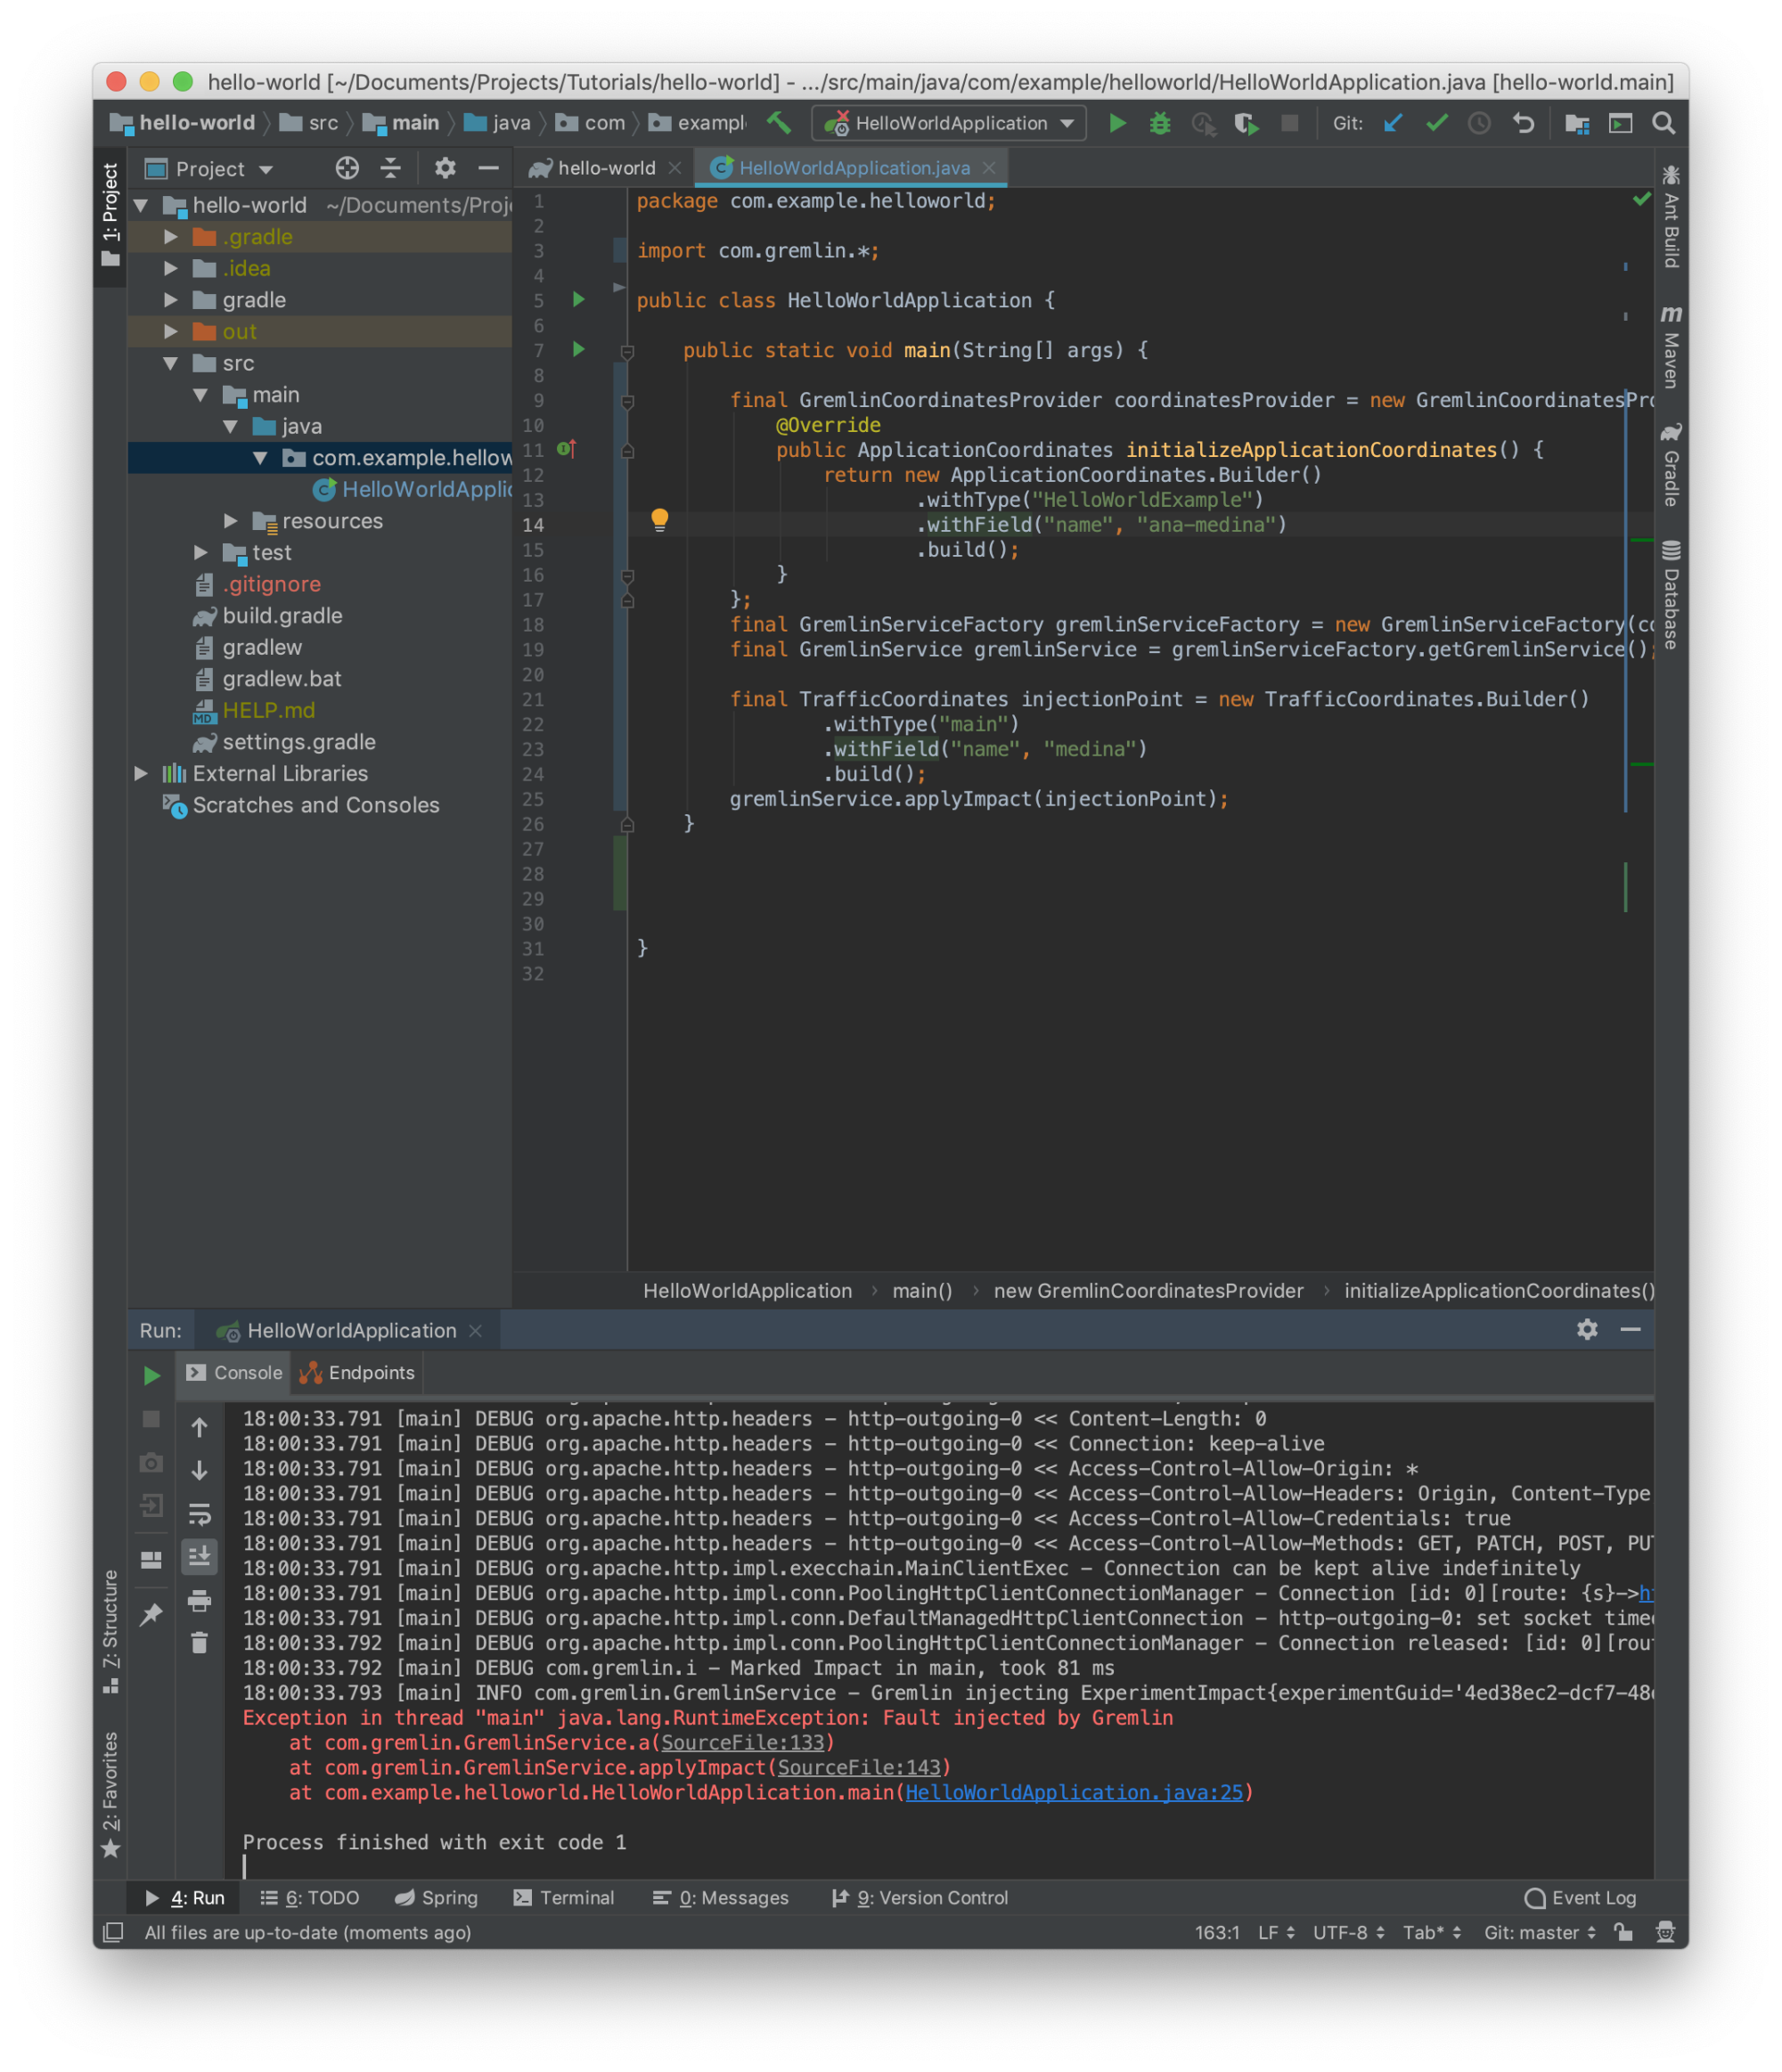
Task: Open the 9: Version Control tool window
Action: pyautogui.click(x=920, y=1898)
